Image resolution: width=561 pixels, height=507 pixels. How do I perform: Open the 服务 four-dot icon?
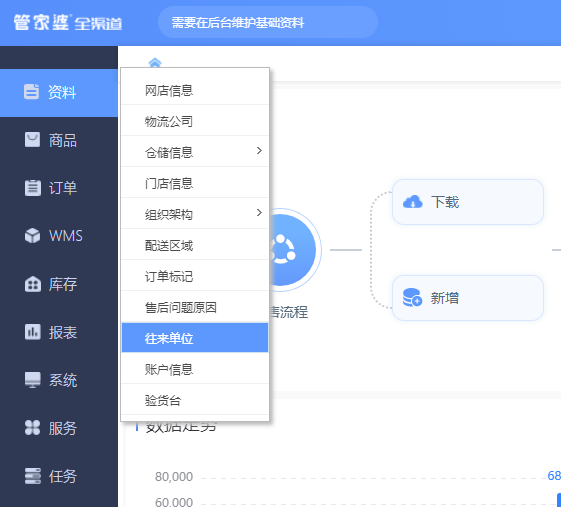(x=32, y=428)
